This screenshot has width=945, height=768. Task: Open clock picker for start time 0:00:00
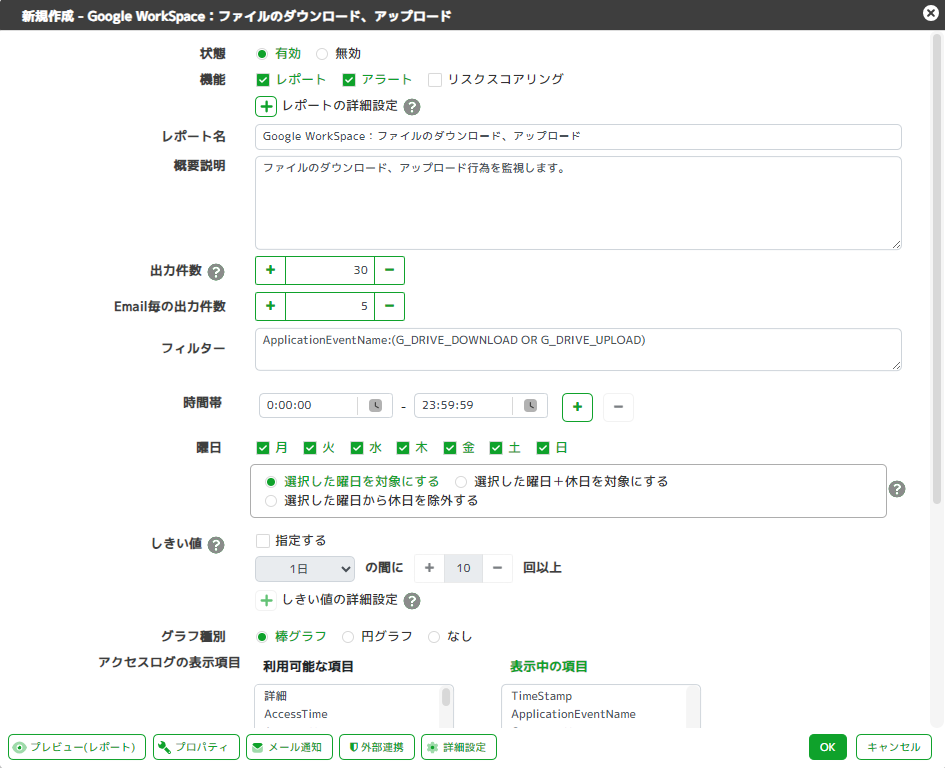[x=375, y=405]
